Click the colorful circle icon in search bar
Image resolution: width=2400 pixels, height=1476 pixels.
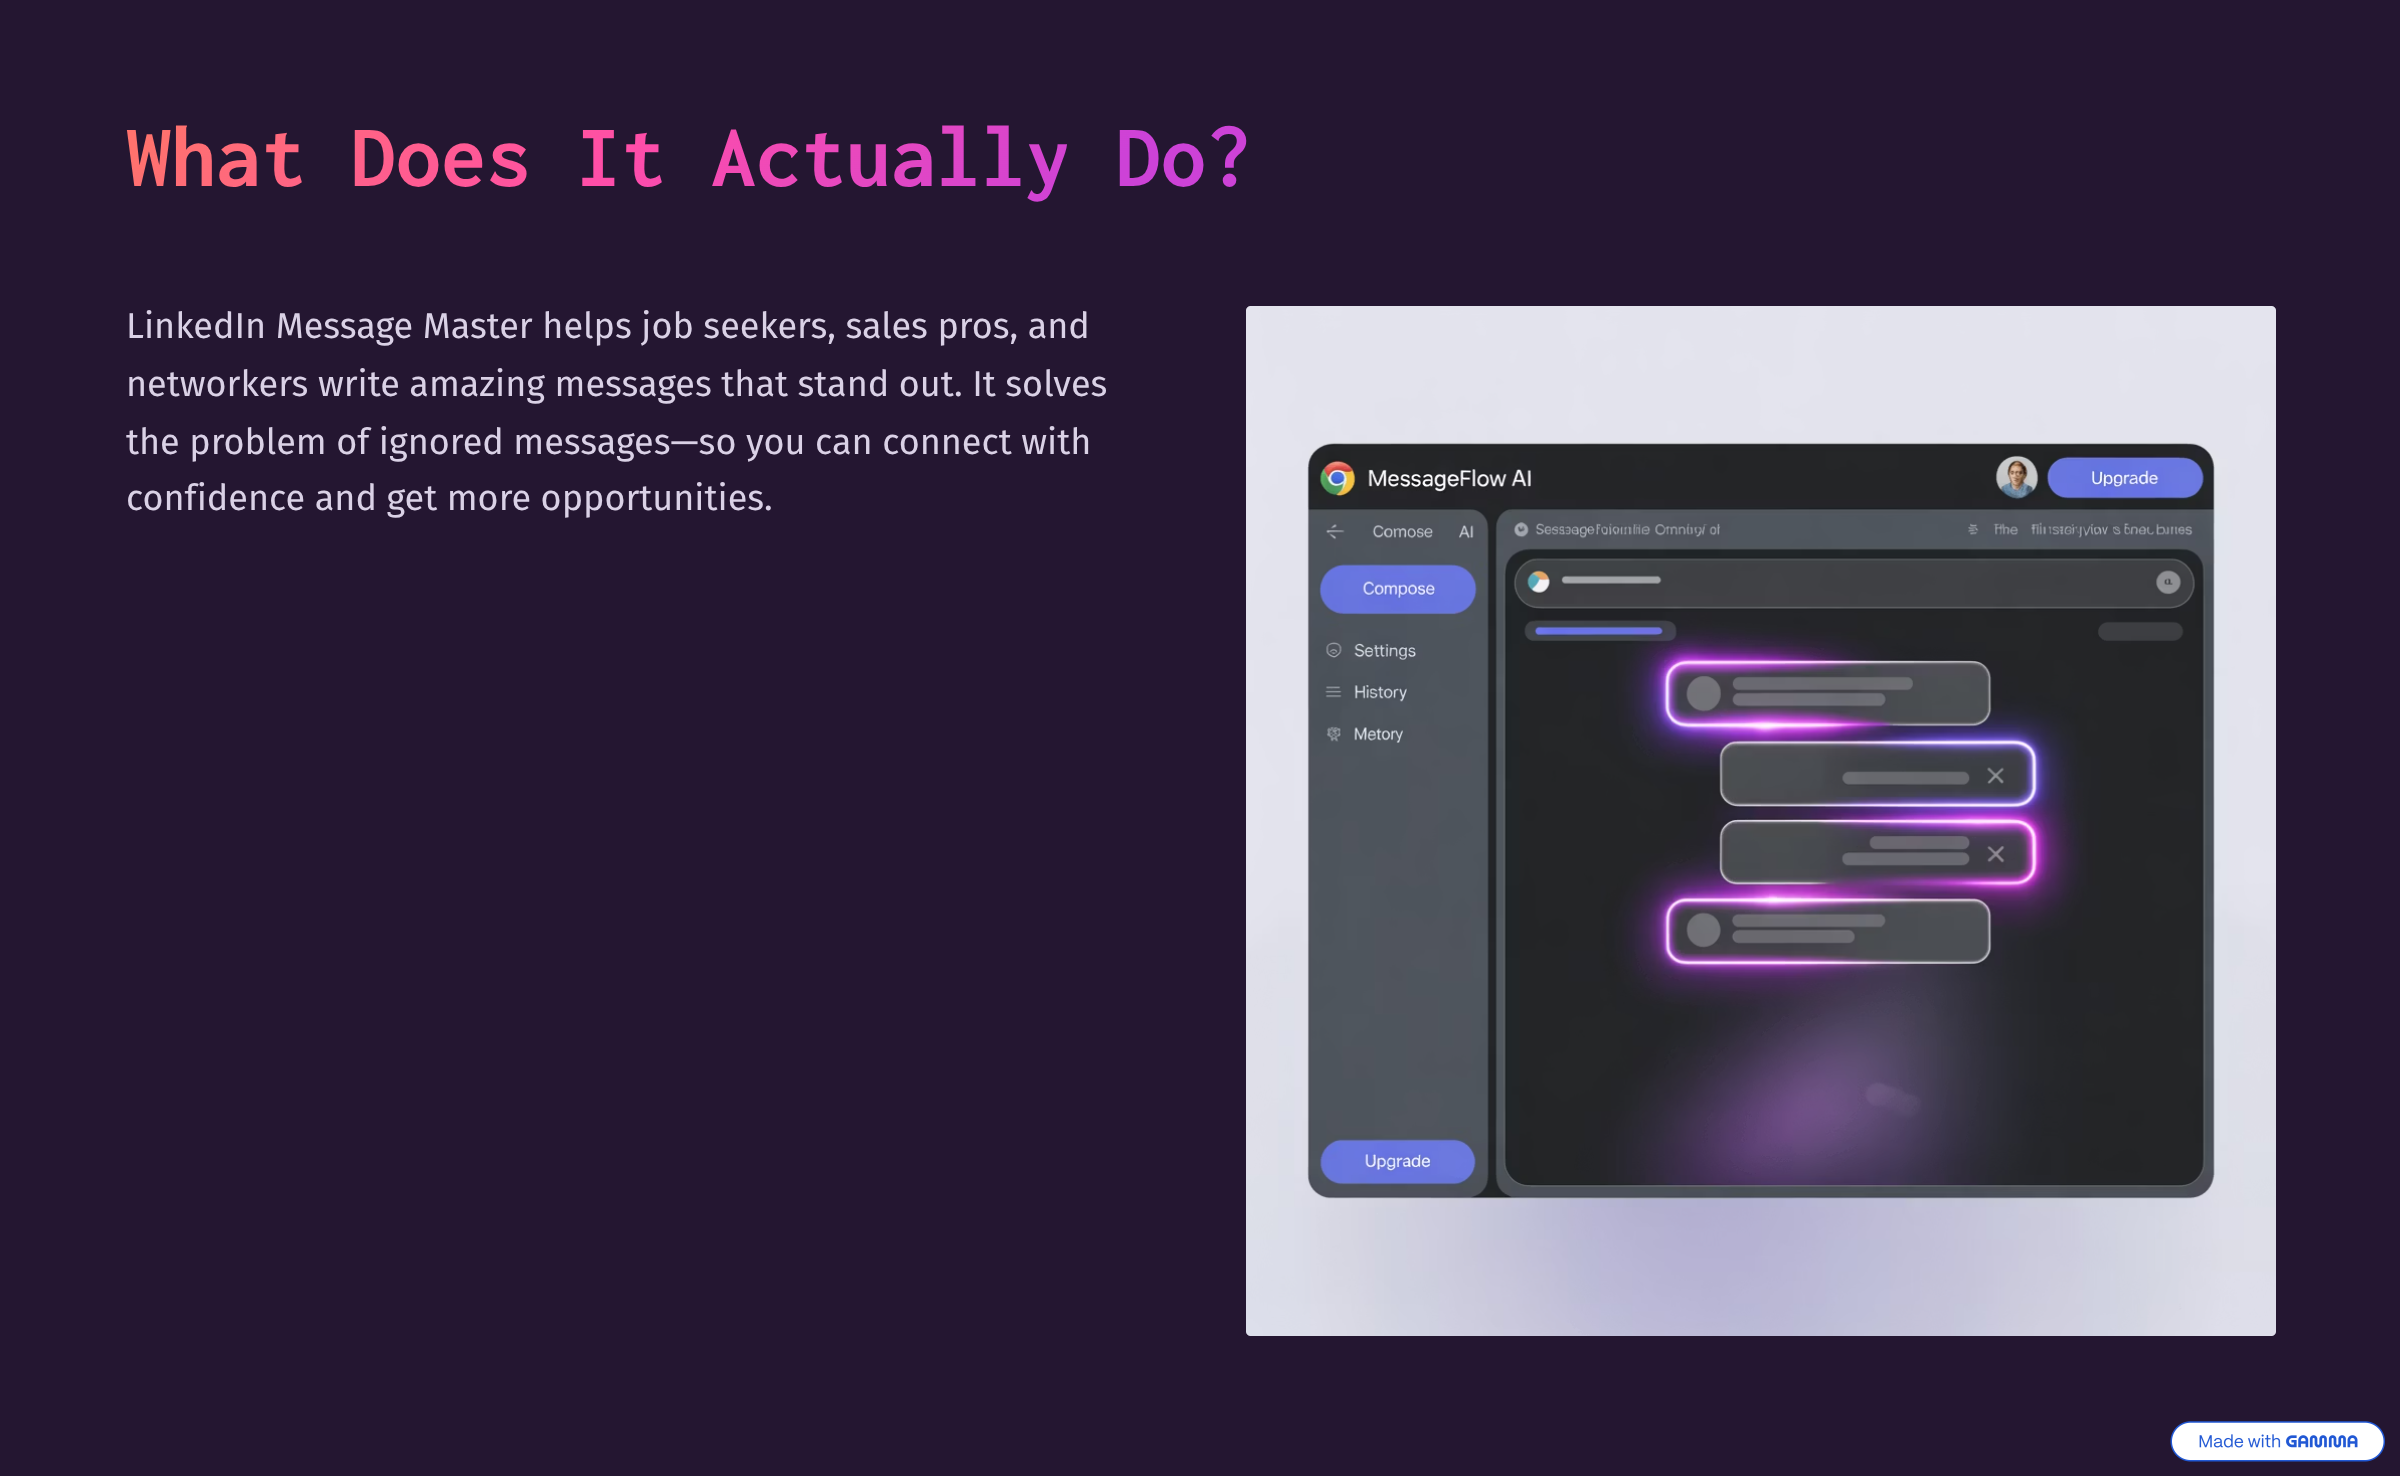(x=1538, y=582)
